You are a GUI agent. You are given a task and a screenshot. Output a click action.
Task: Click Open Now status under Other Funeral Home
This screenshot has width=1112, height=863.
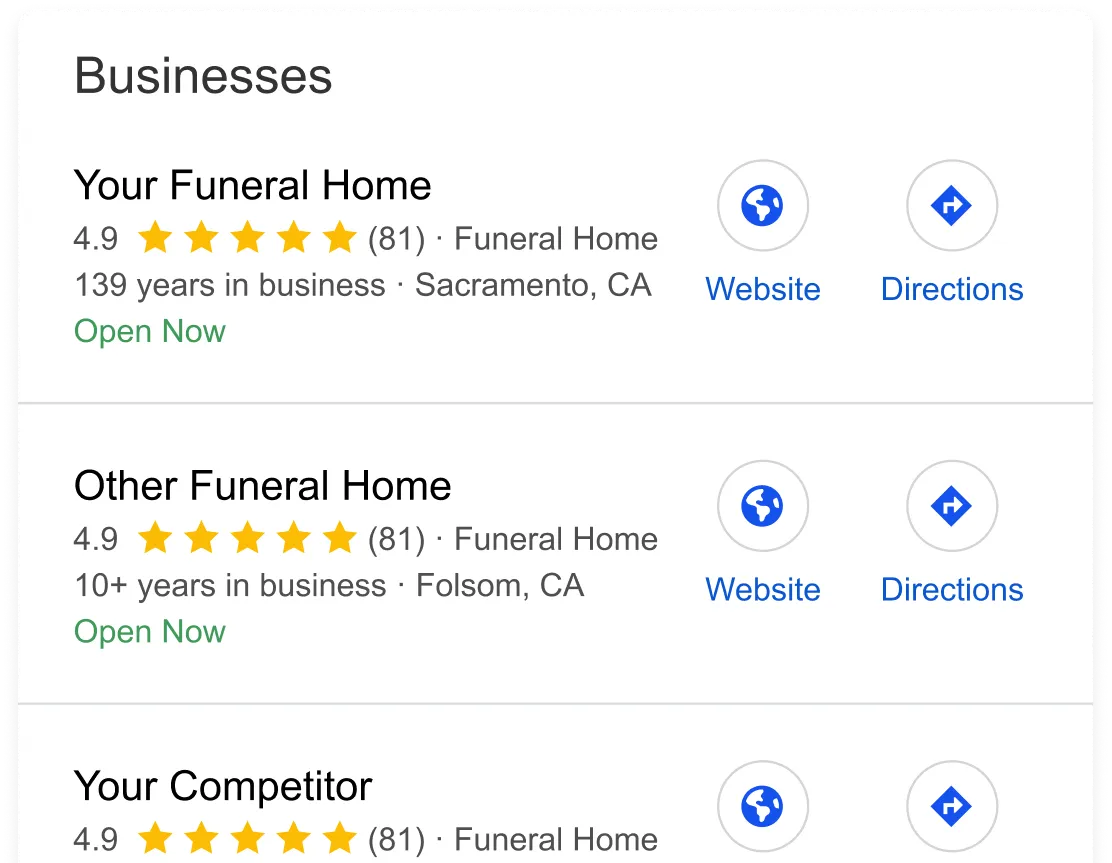click(150, 632)
